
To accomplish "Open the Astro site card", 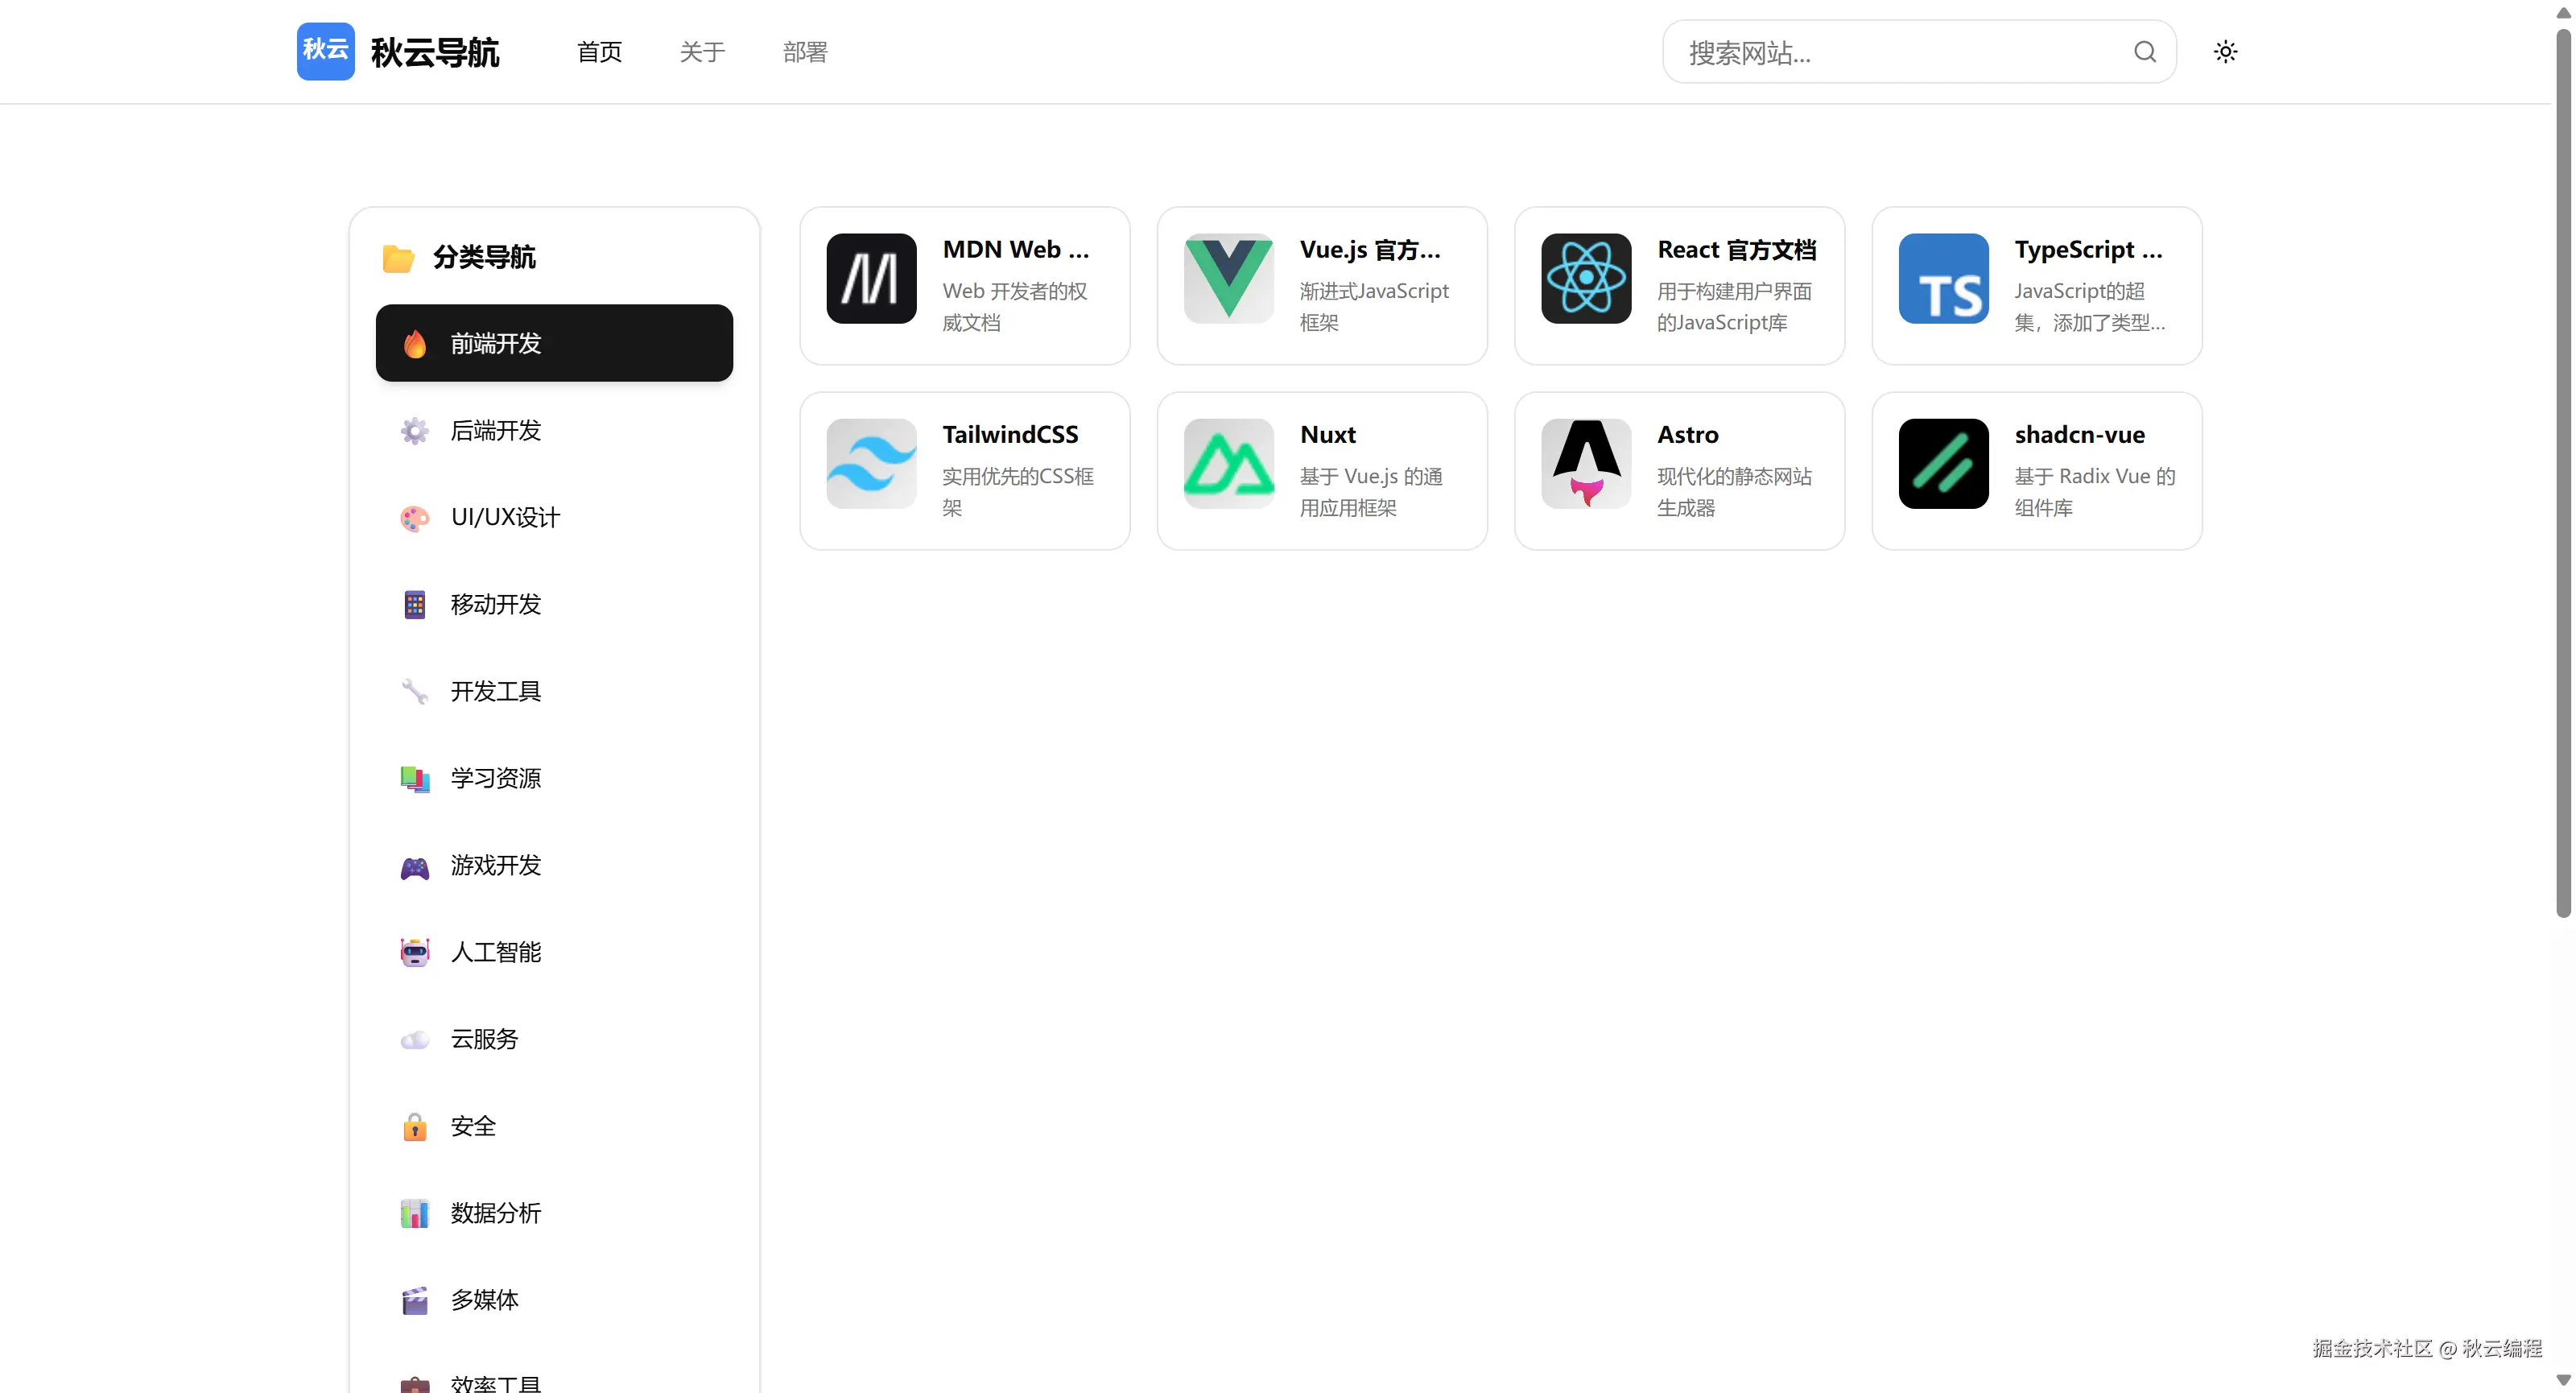I will [x=1679, y=470].
